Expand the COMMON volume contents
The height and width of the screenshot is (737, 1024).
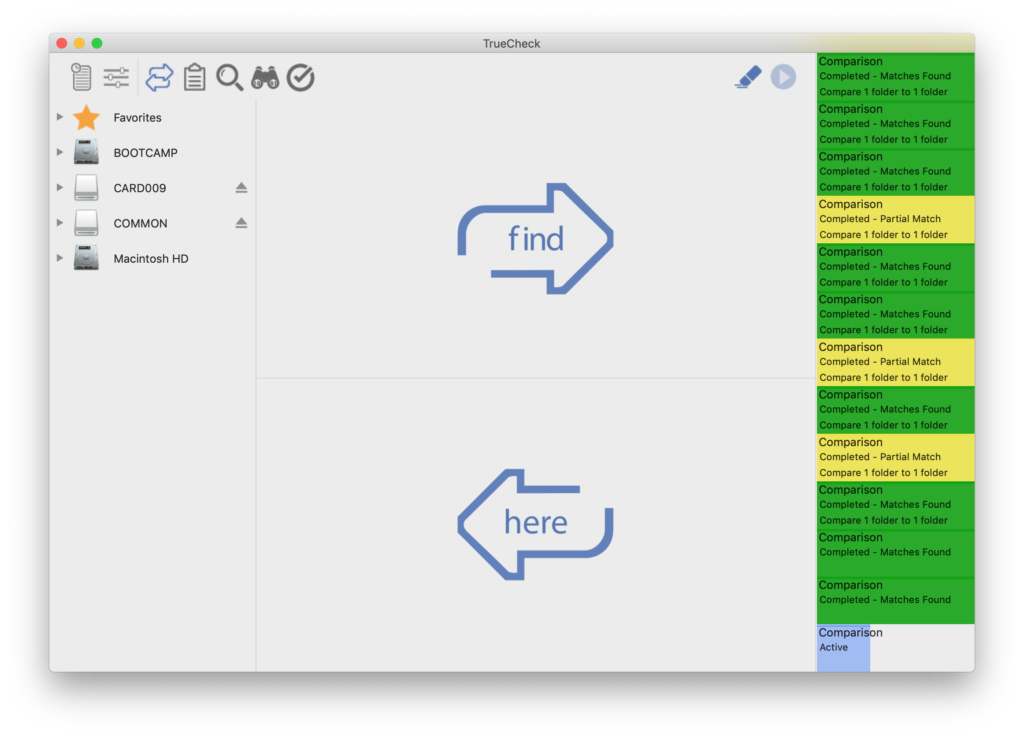[59, 223]
